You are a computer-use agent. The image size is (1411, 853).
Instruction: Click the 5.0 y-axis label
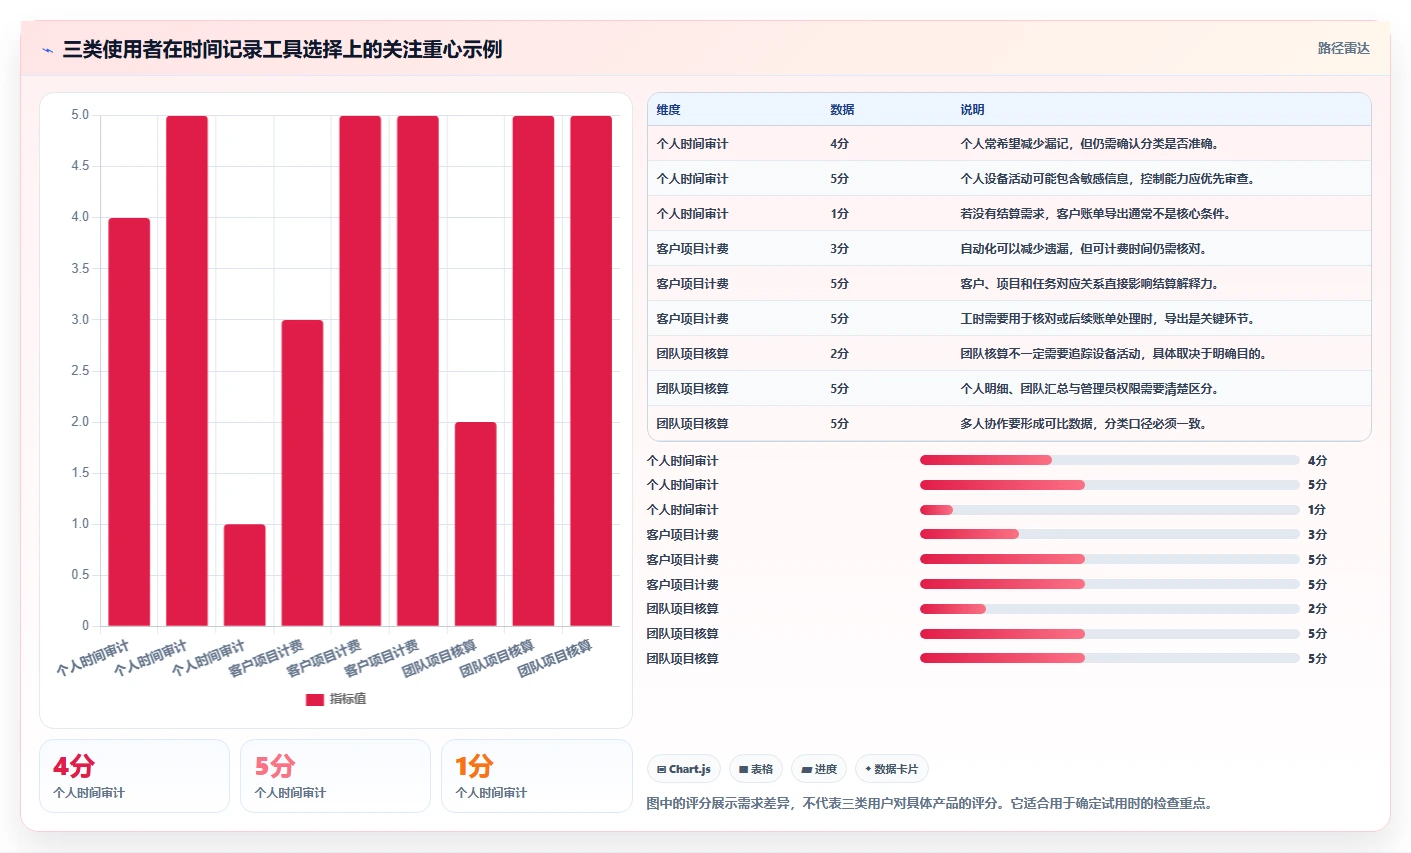coord(80,115)
